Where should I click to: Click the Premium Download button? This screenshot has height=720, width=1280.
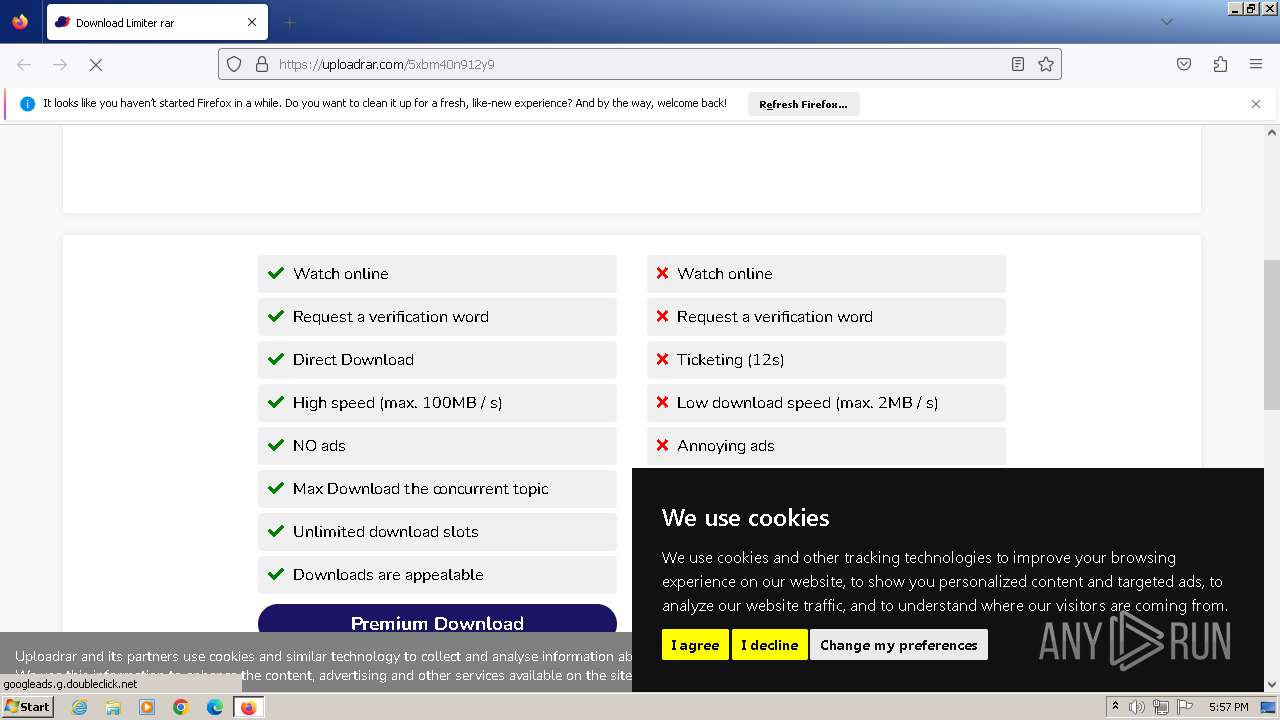437,619
